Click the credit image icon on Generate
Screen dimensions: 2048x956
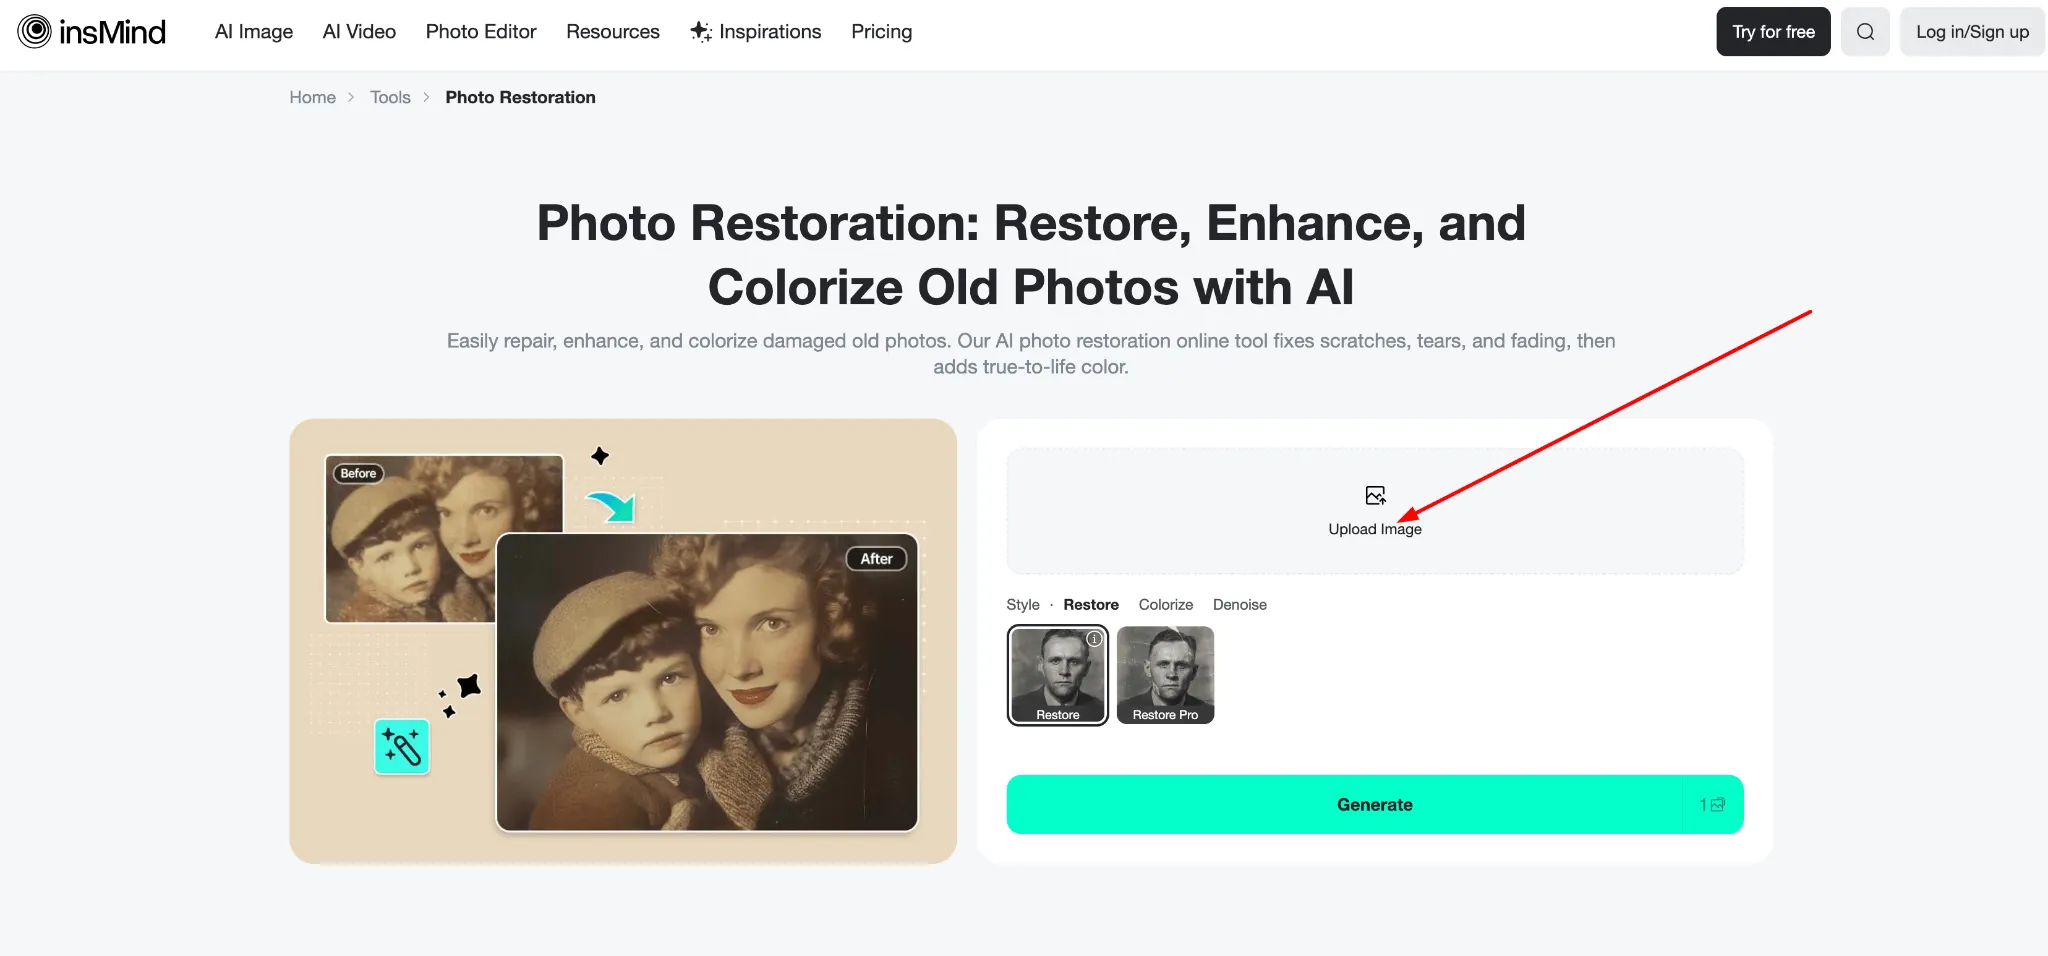1718,805
